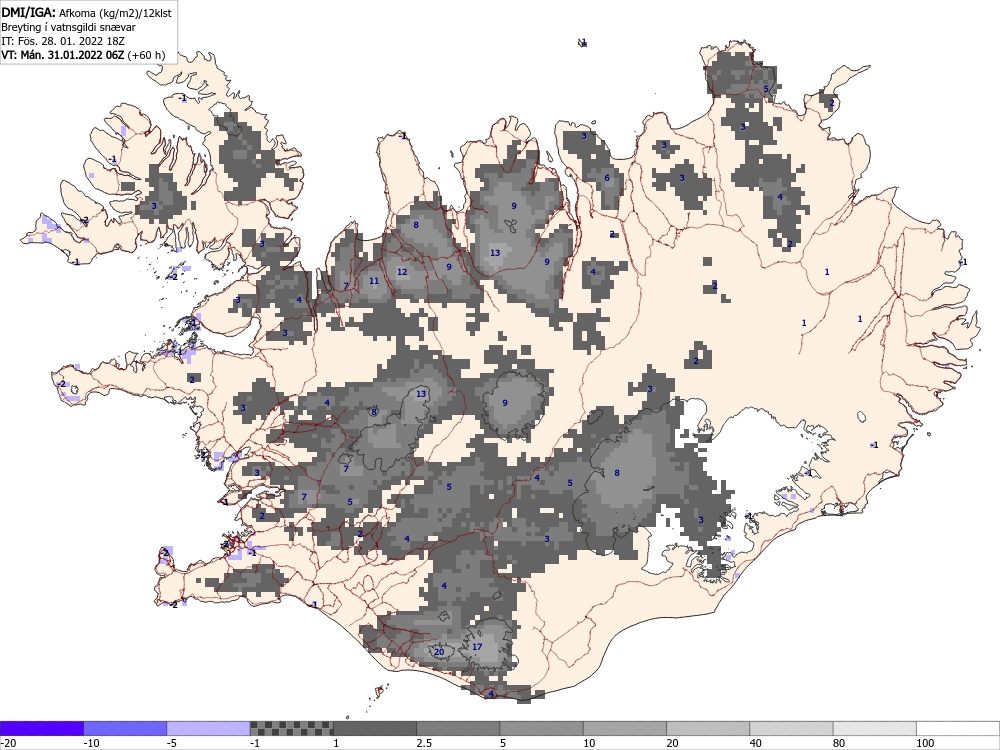Click the map value "17" on the southern glacier
Viewport: 1000px width, 750px height.
tap(477, 647)
